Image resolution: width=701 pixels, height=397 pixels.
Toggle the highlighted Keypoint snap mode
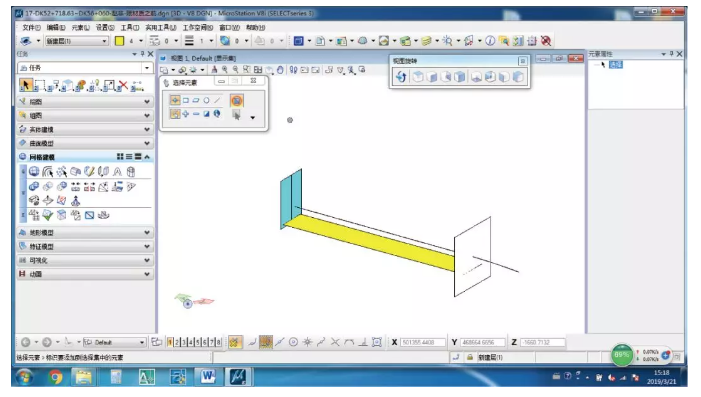click(266, 342)
